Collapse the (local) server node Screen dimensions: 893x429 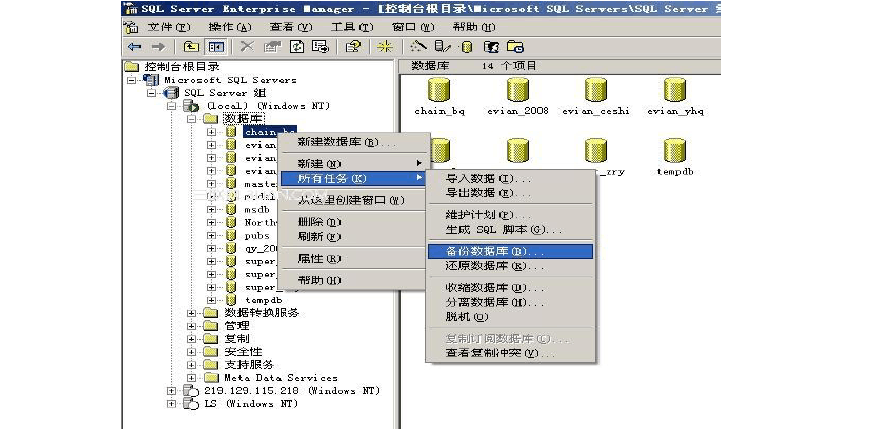click(171, 106)
